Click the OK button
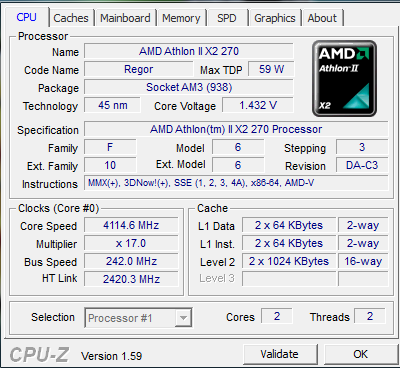Image resolution: width=400 pixels, height=368 pixels. (361, 354)
